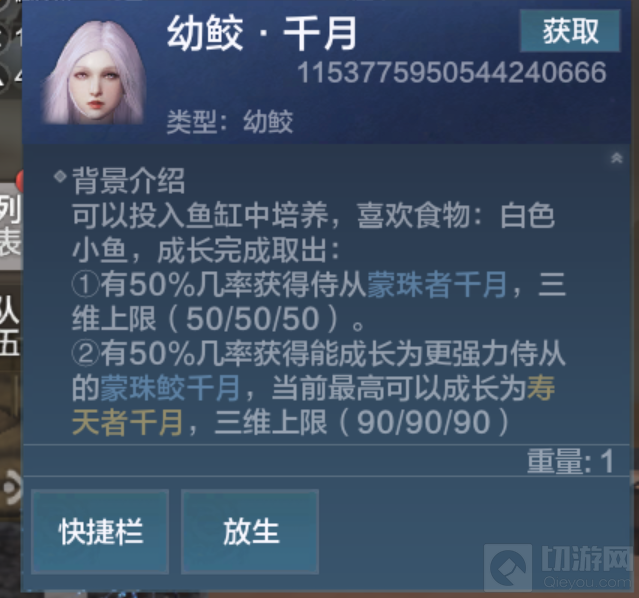Click the 获取 button
Image resolution: width=639 pixels, height=598 pixels.
point(570,31)
